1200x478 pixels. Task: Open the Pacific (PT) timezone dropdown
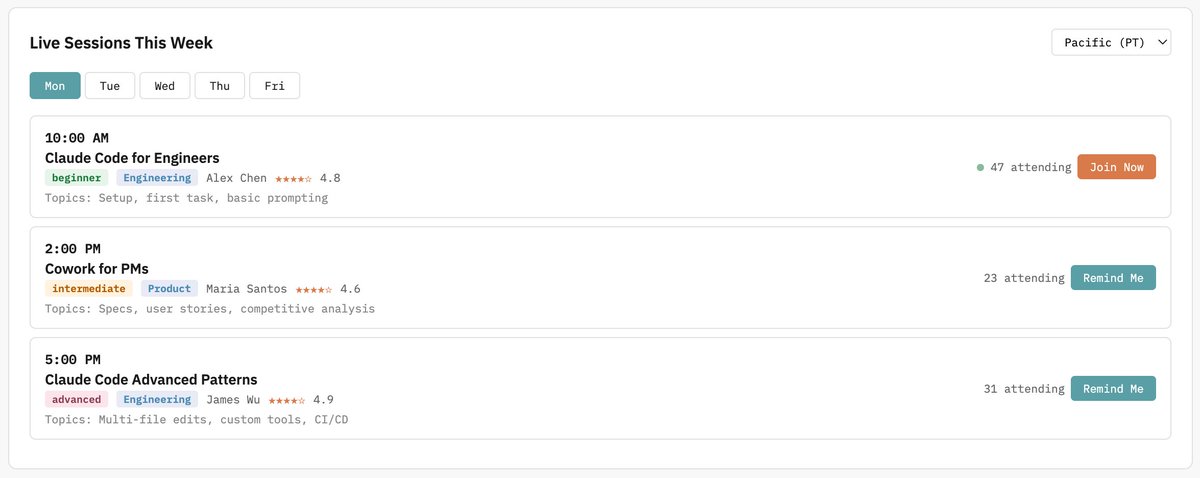1110,42
